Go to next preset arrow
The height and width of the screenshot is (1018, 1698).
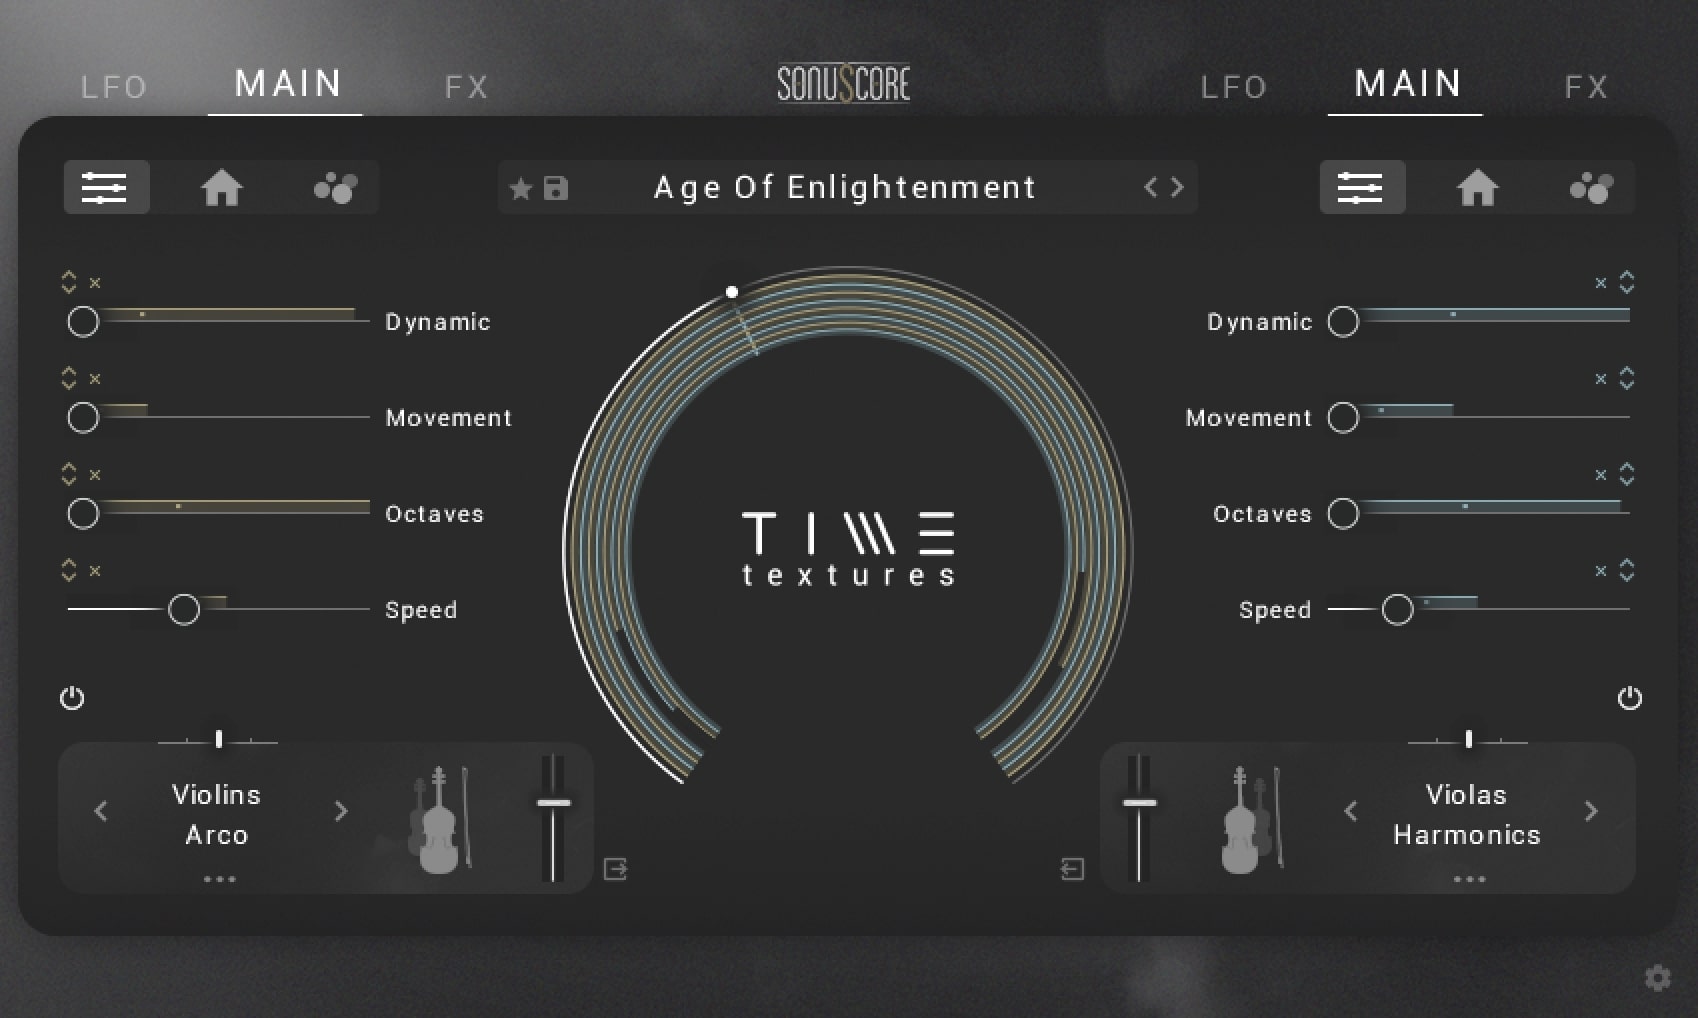1177,187
